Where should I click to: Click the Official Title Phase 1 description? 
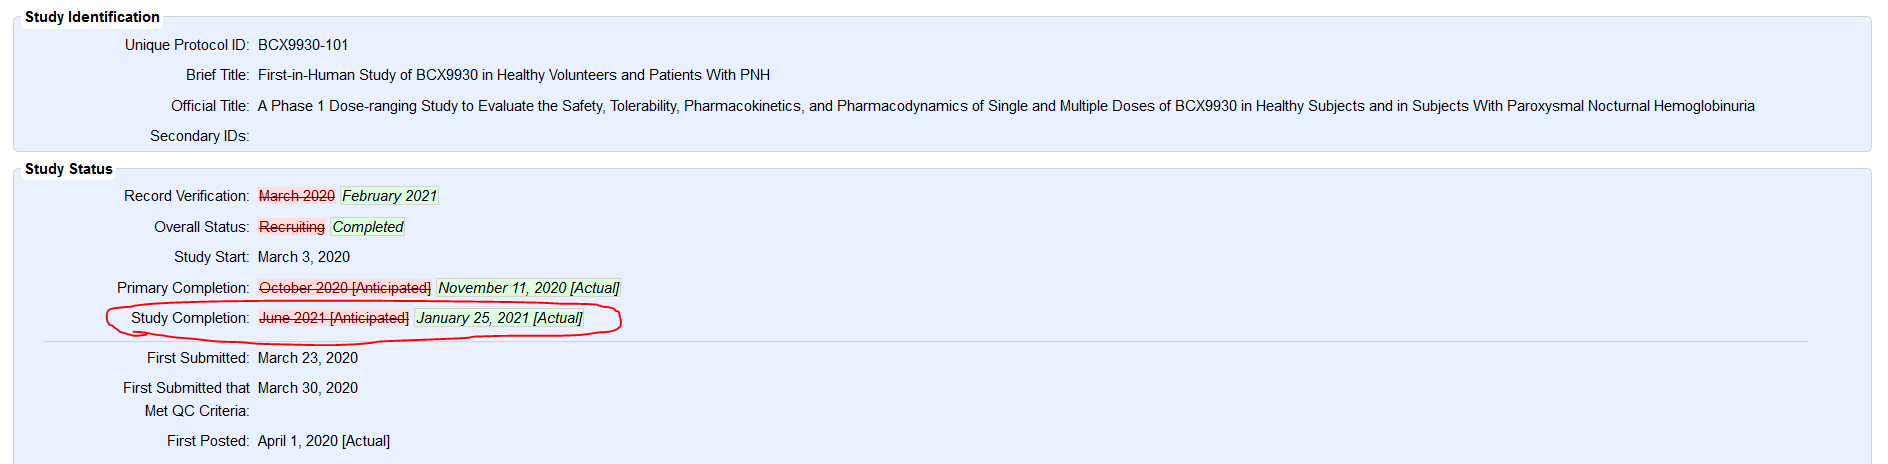pyautogui.click(x=1005, y=106)
